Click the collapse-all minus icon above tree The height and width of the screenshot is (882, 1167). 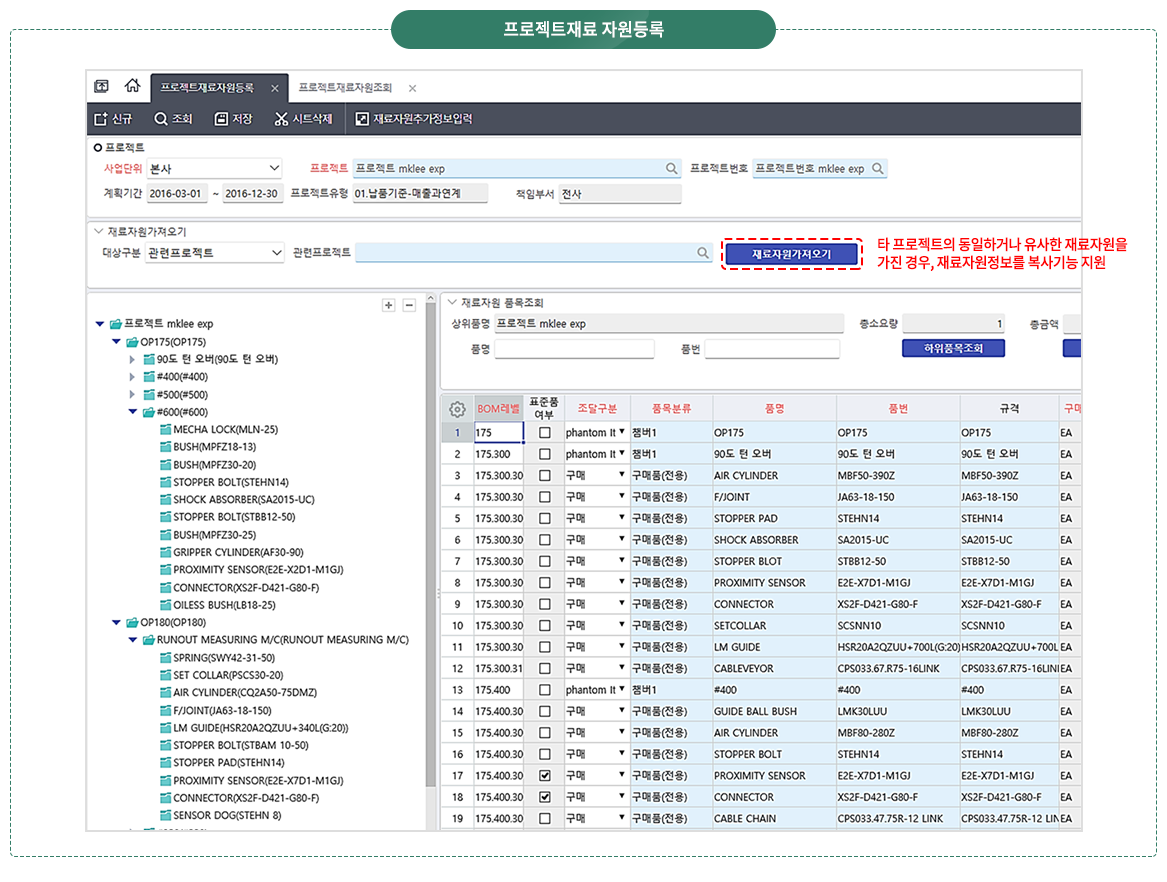pos(409,305)
